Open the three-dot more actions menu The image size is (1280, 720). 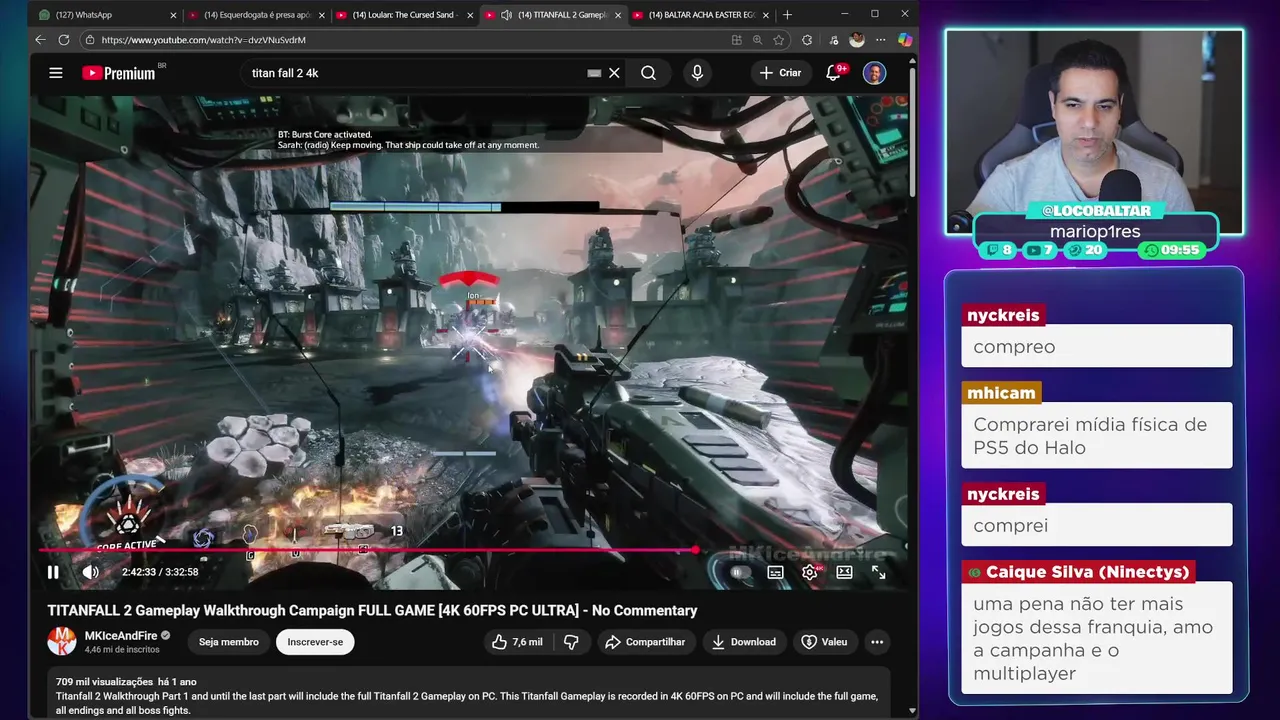pos(877,642)
